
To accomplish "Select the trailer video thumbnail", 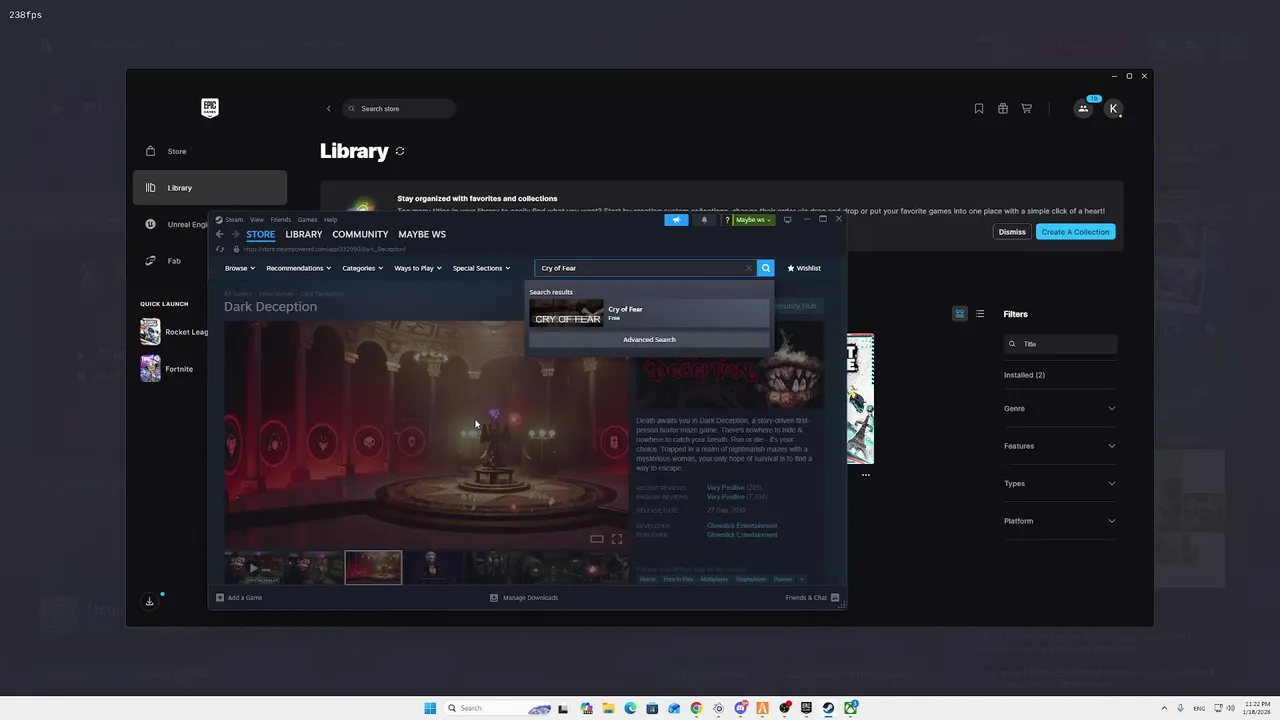I will (x=254, y=568).
